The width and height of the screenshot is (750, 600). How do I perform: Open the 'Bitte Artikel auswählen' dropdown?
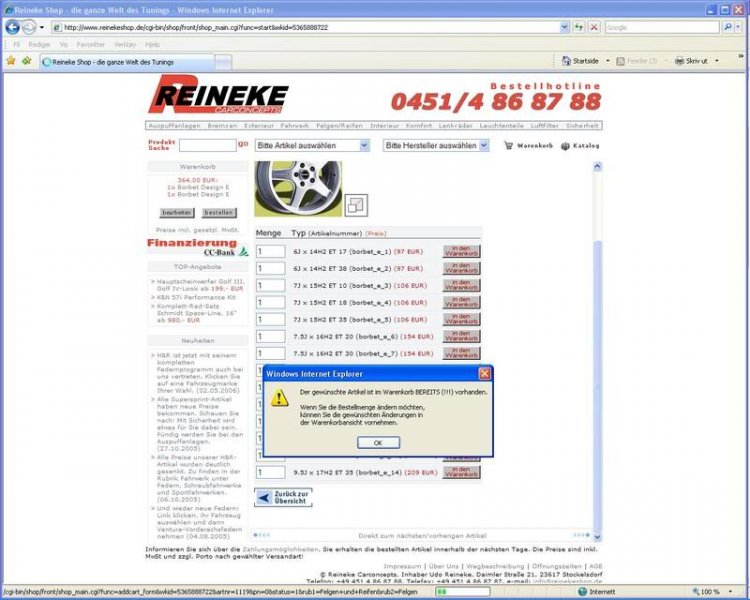tap(311, 145)
